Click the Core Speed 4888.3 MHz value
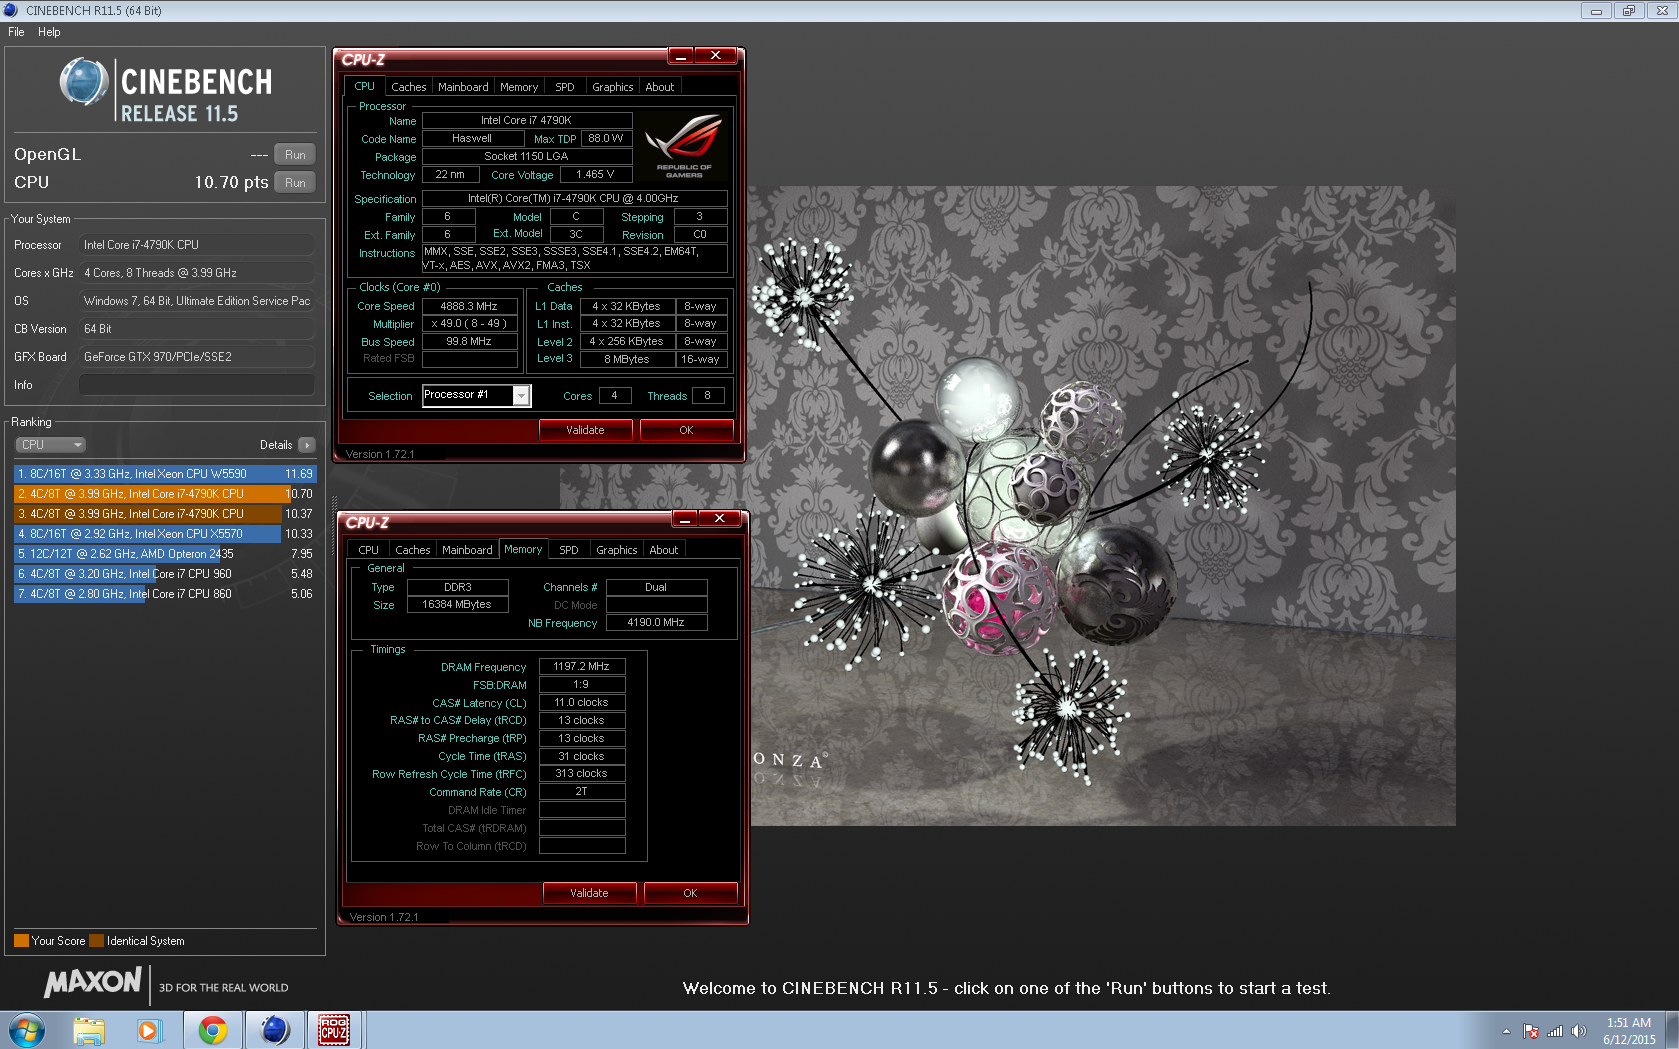The image size is (1679, 1049). (x=470, y=306)
